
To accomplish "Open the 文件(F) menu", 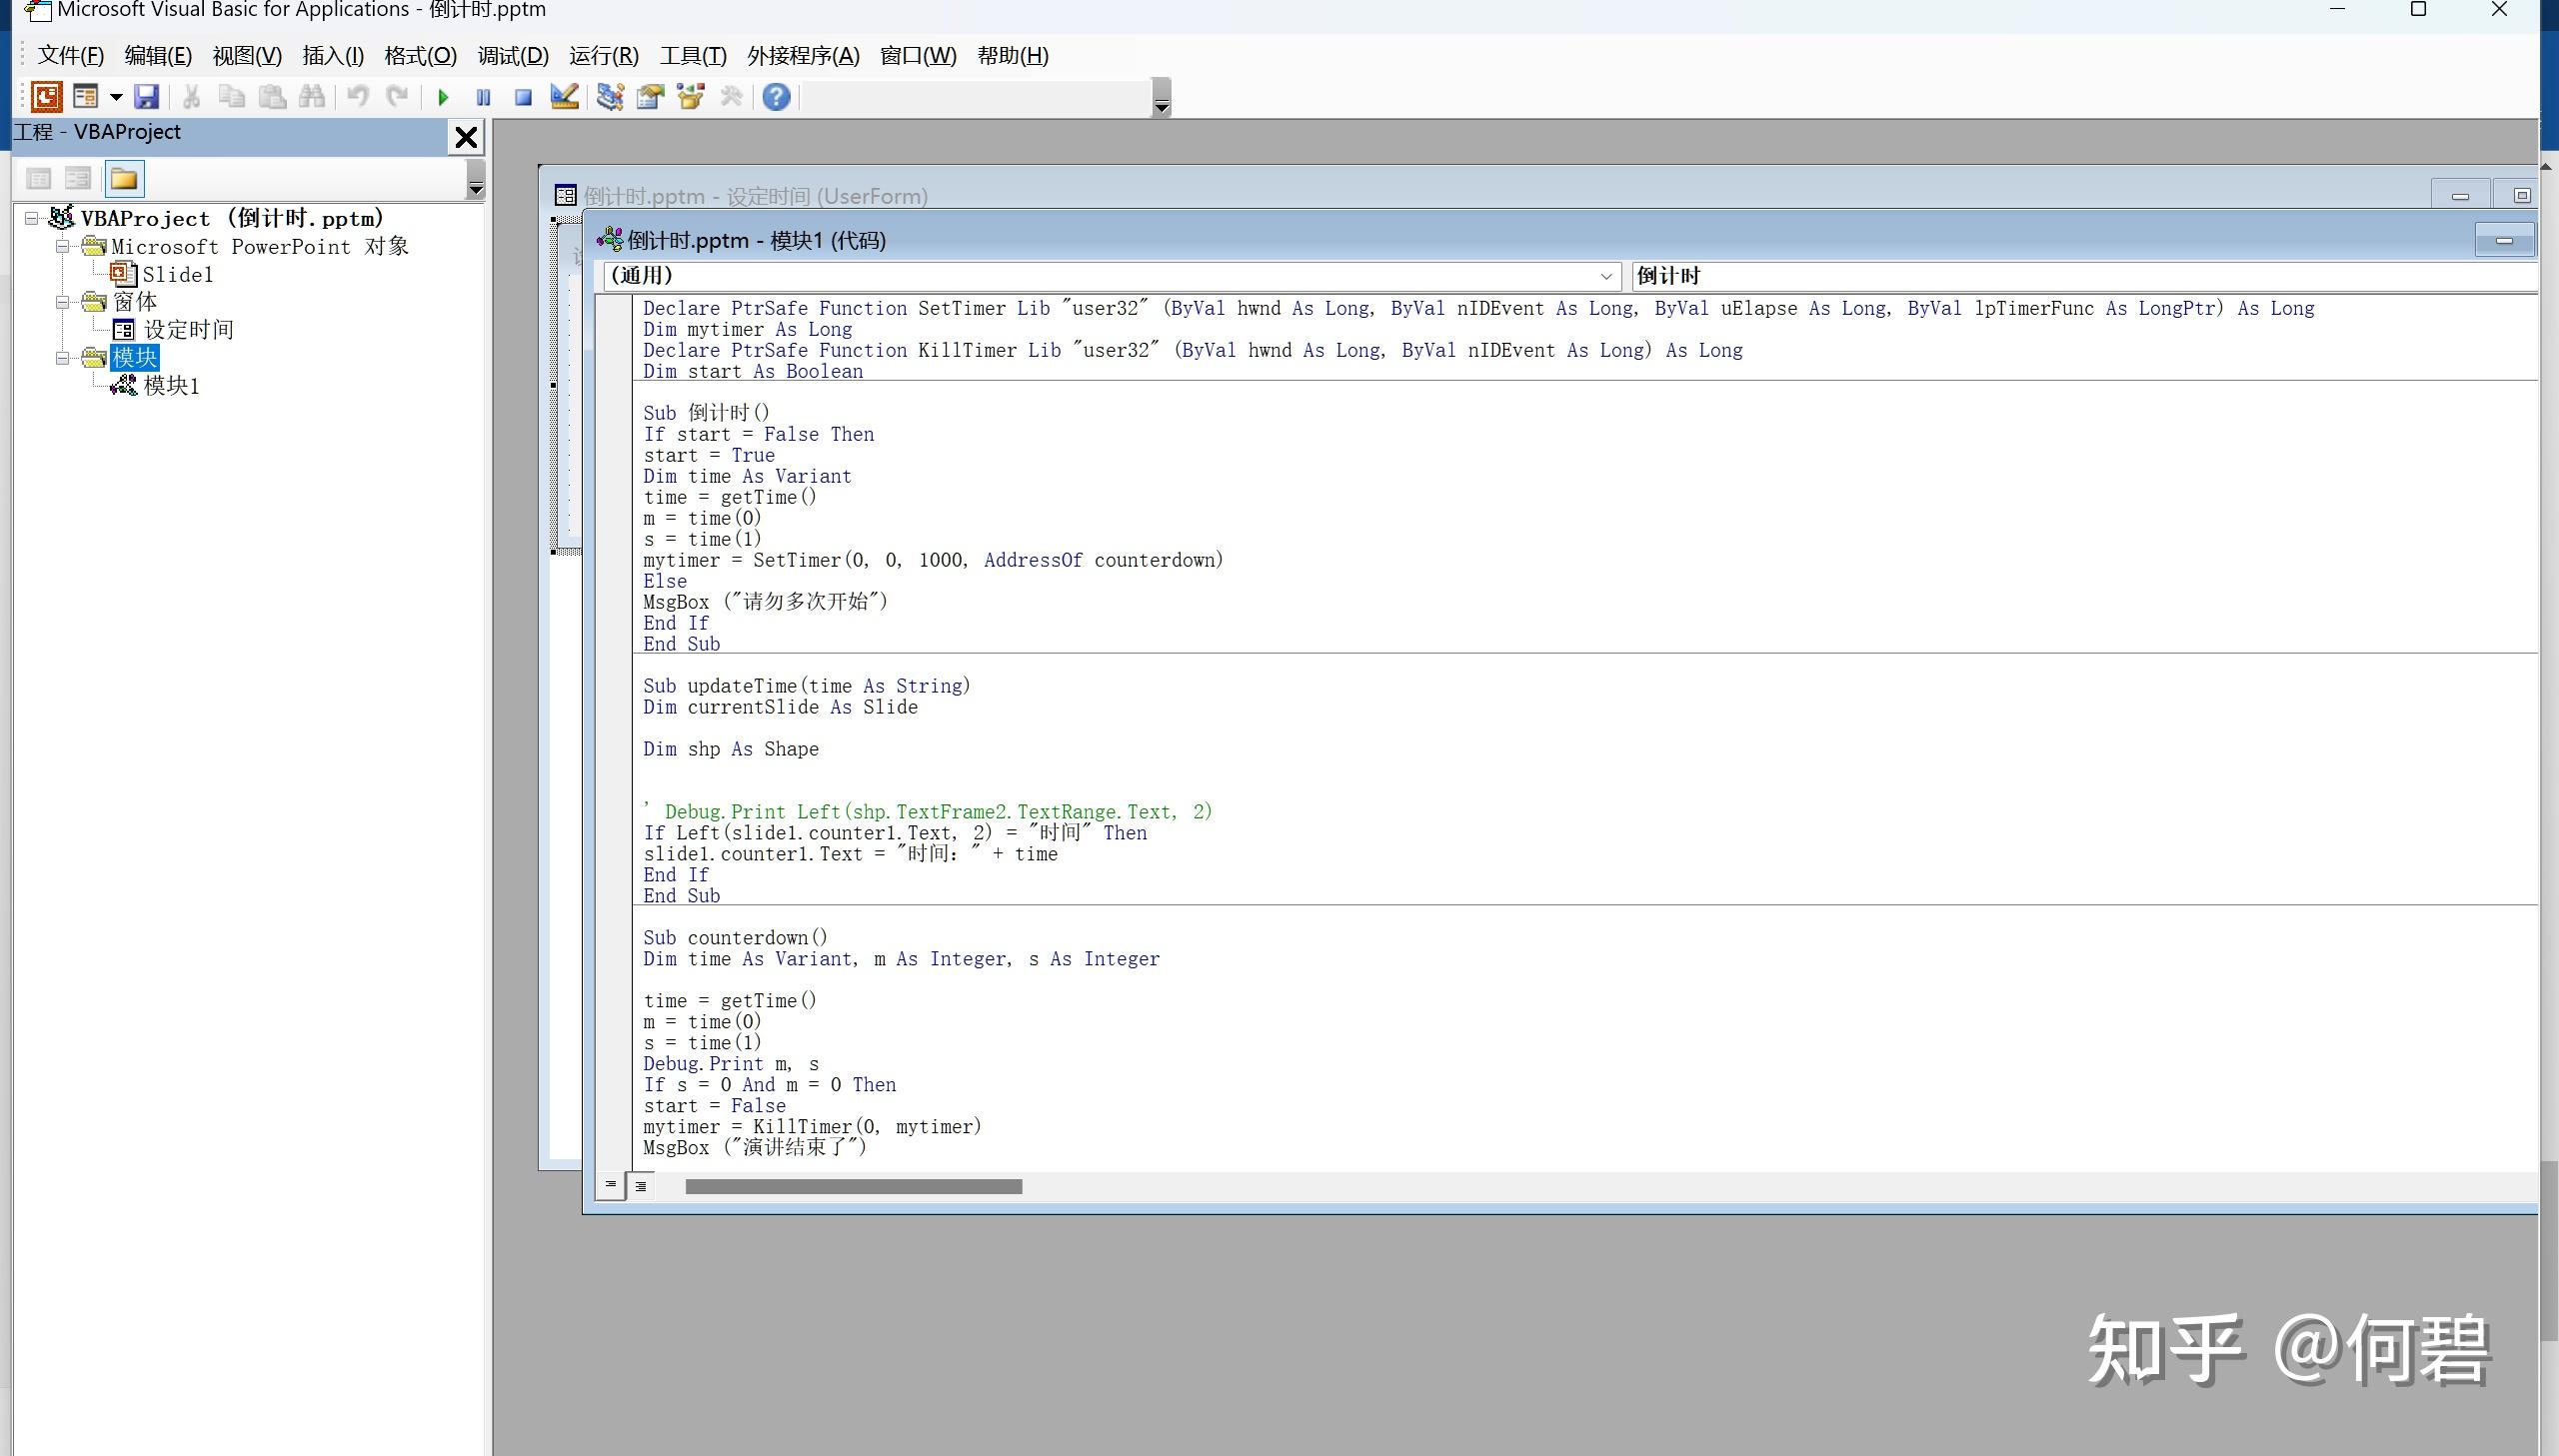I will (70, 56).
